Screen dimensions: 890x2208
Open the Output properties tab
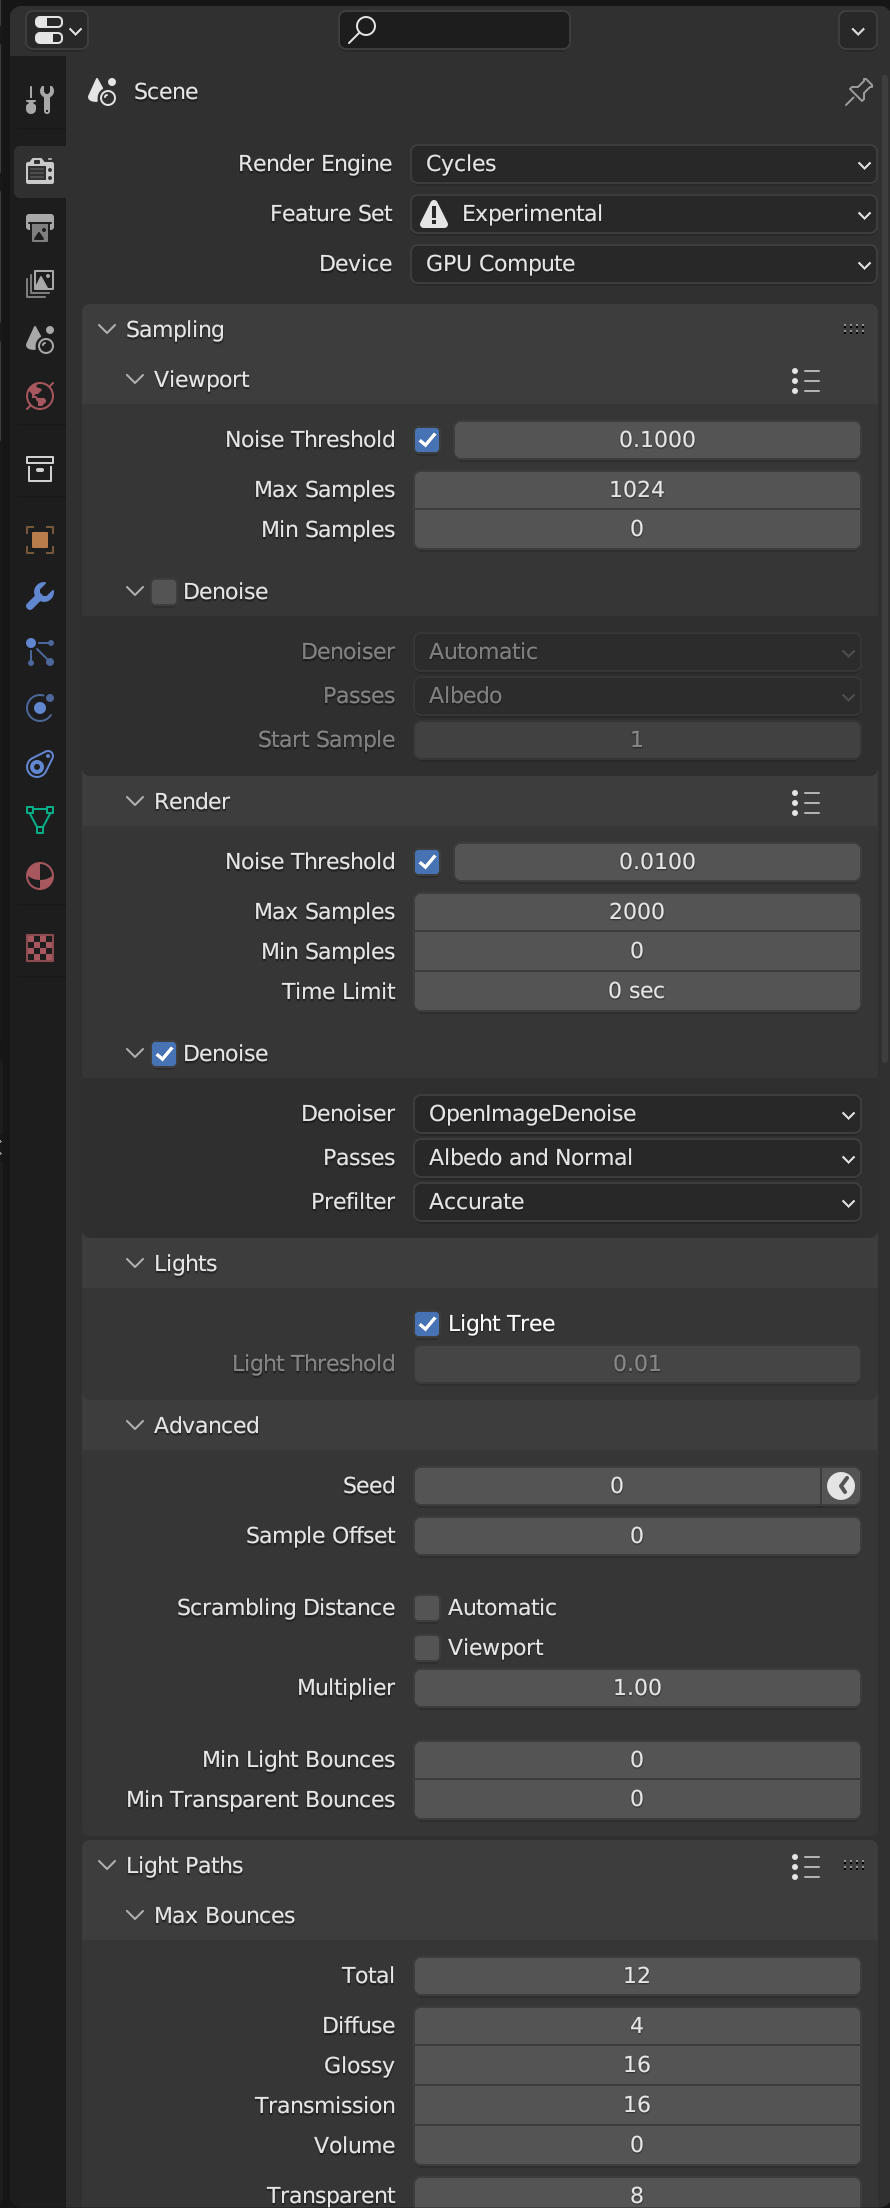tap(40, 228)
